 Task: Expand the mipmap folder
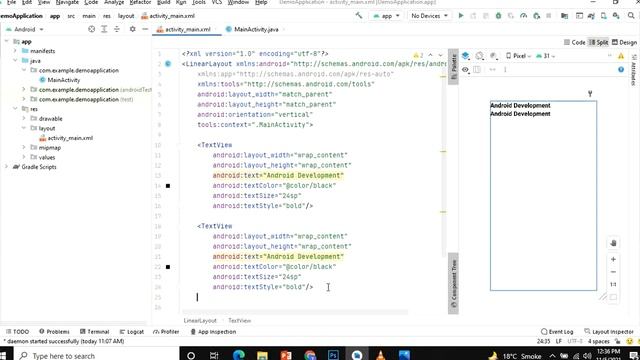tap(24, 147)
